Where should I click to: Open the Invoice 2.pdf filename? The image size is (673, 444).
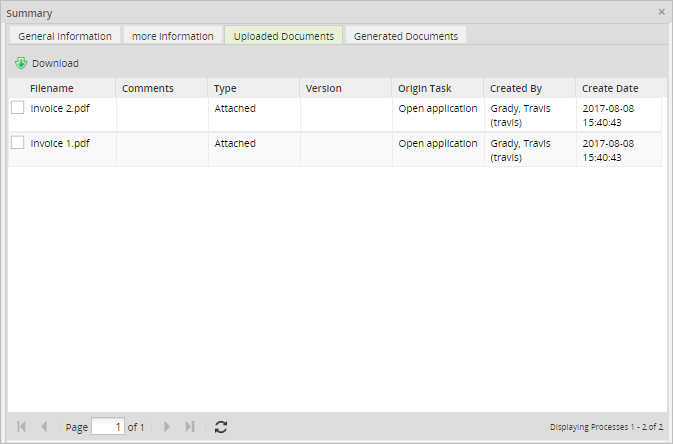point(60,108)
